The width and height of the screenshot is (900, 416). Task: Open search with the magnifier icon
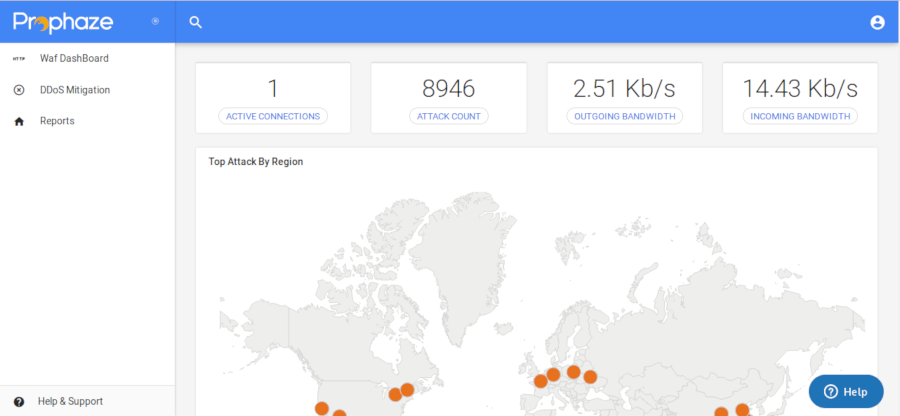pyautogui.click(x=196, y=22)
